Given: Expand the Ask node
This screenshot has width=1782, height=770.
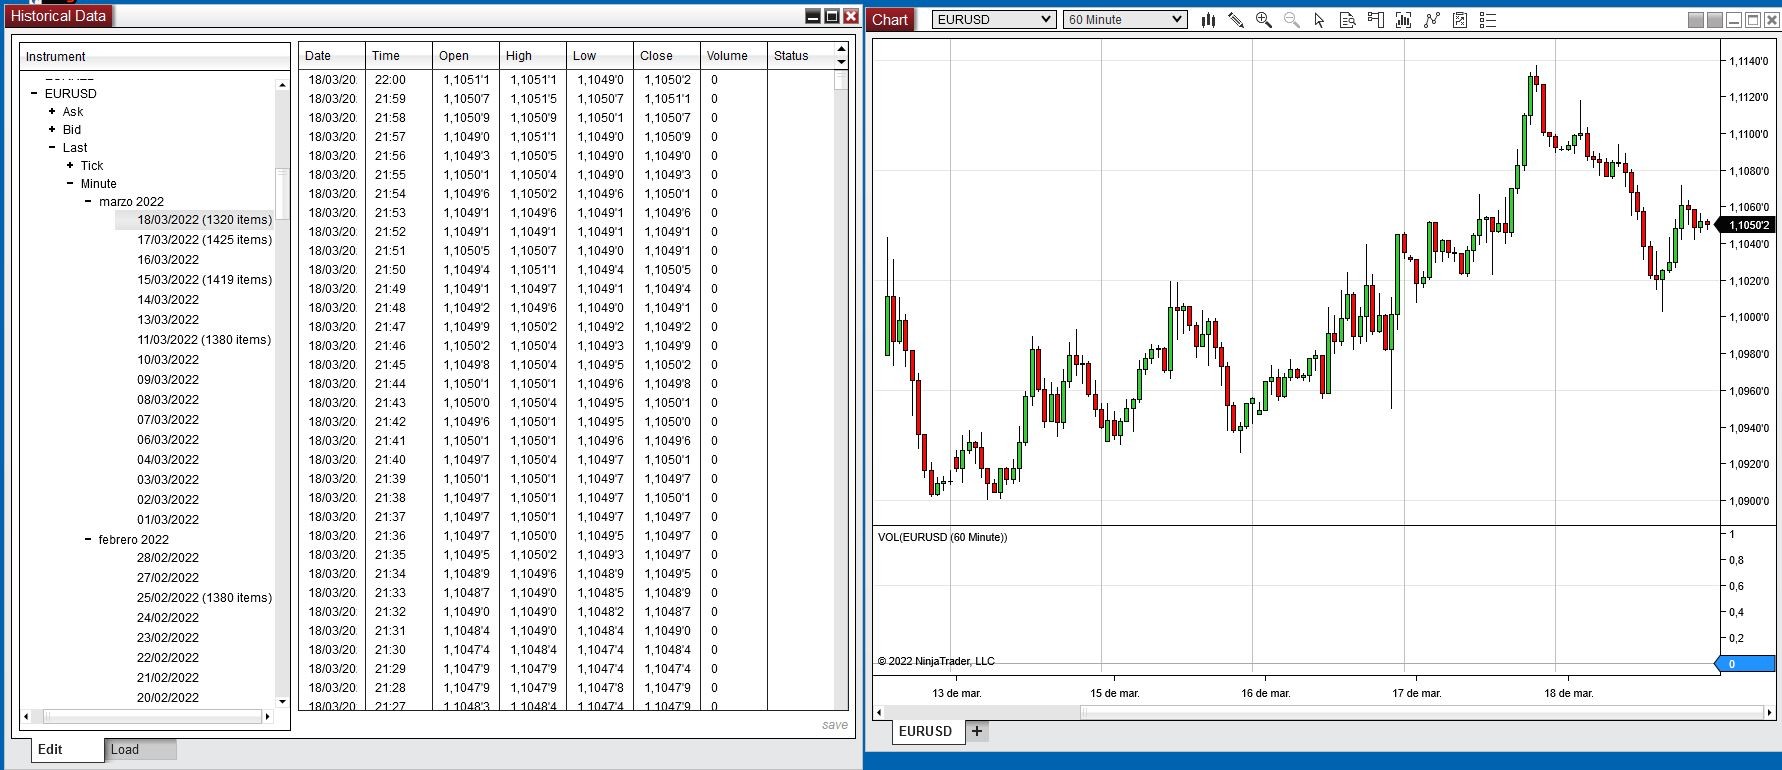Looking at the screenshot, I should point(52,112).
